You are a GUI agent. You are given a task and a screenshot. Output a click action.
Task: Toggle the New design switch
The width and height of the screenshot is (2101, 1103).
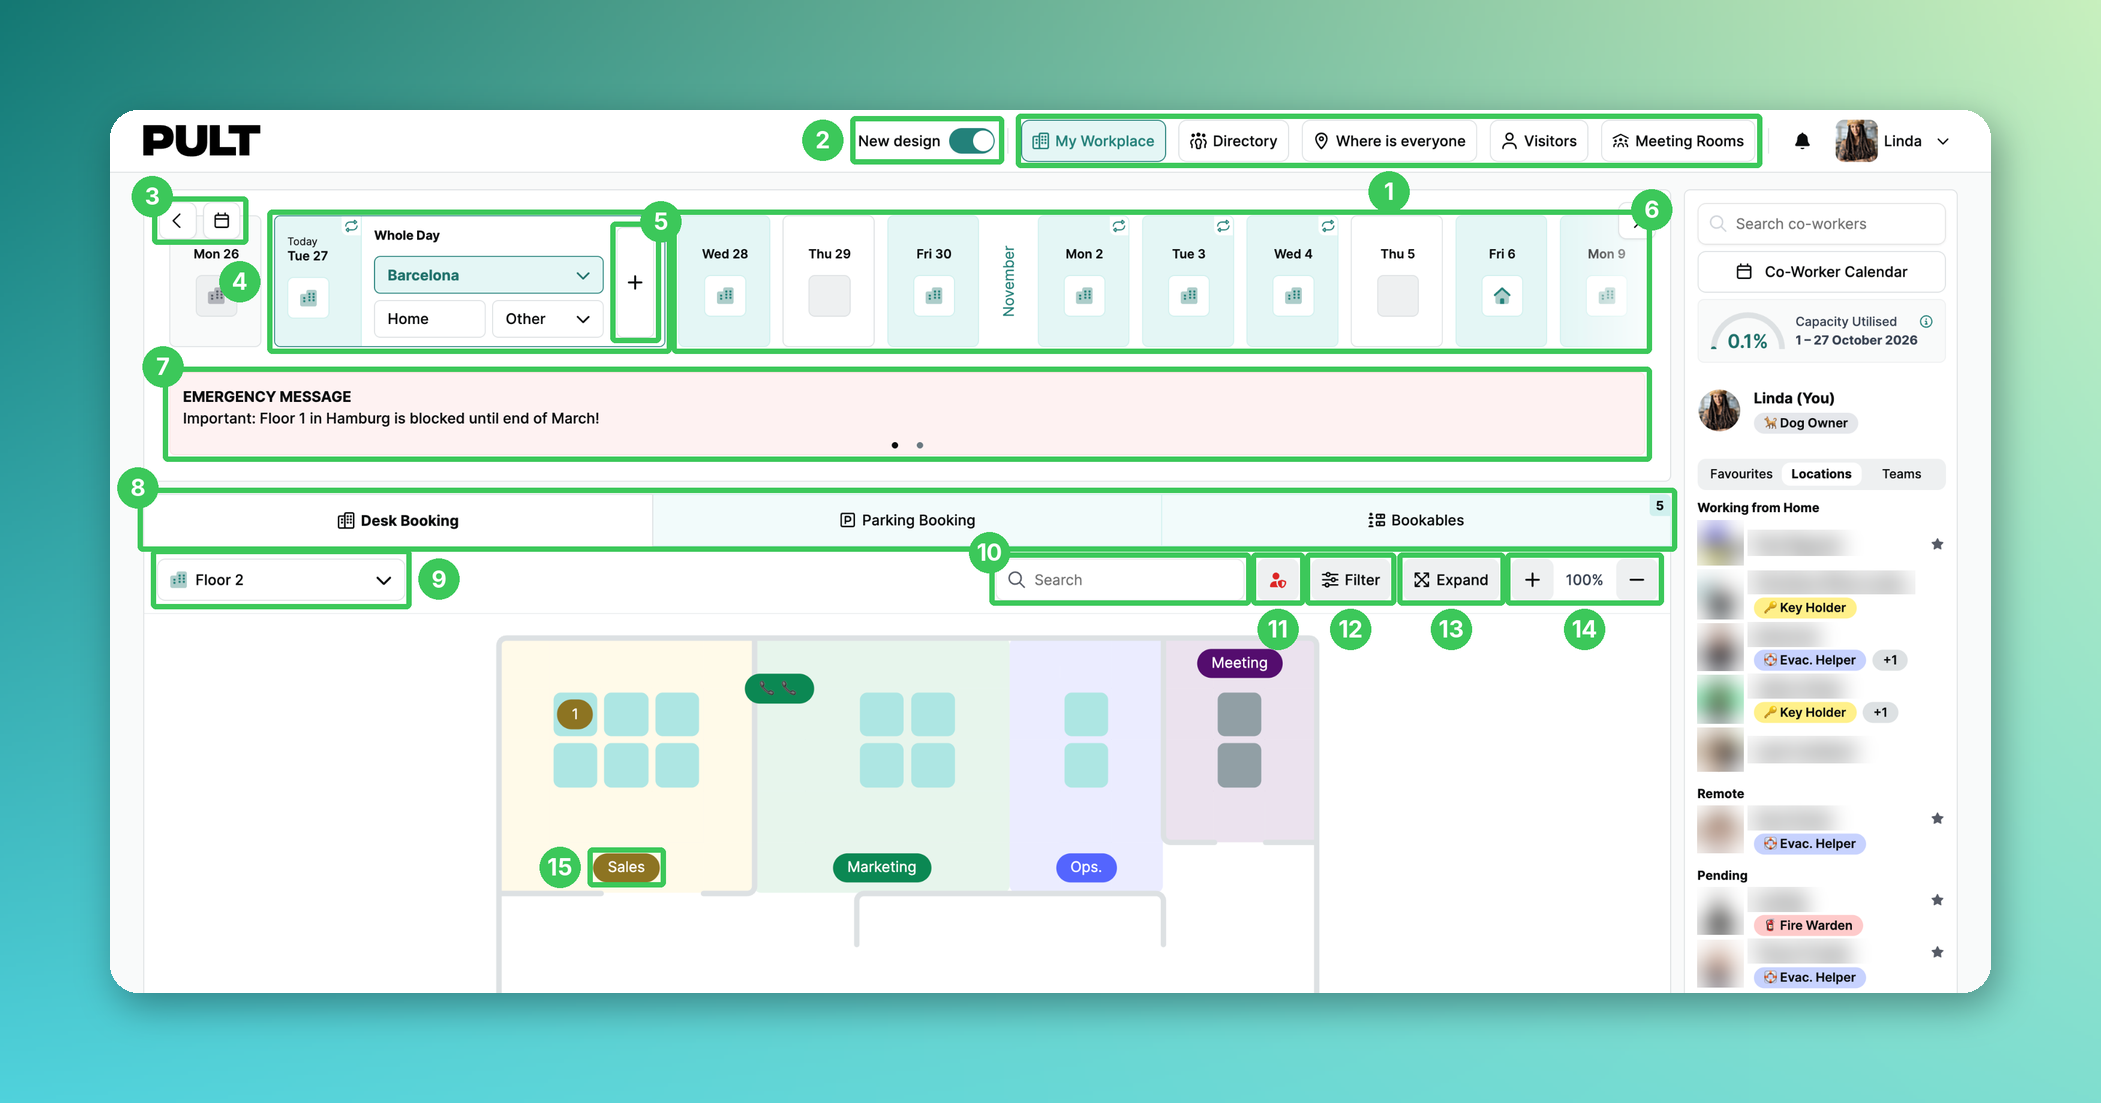972,141
